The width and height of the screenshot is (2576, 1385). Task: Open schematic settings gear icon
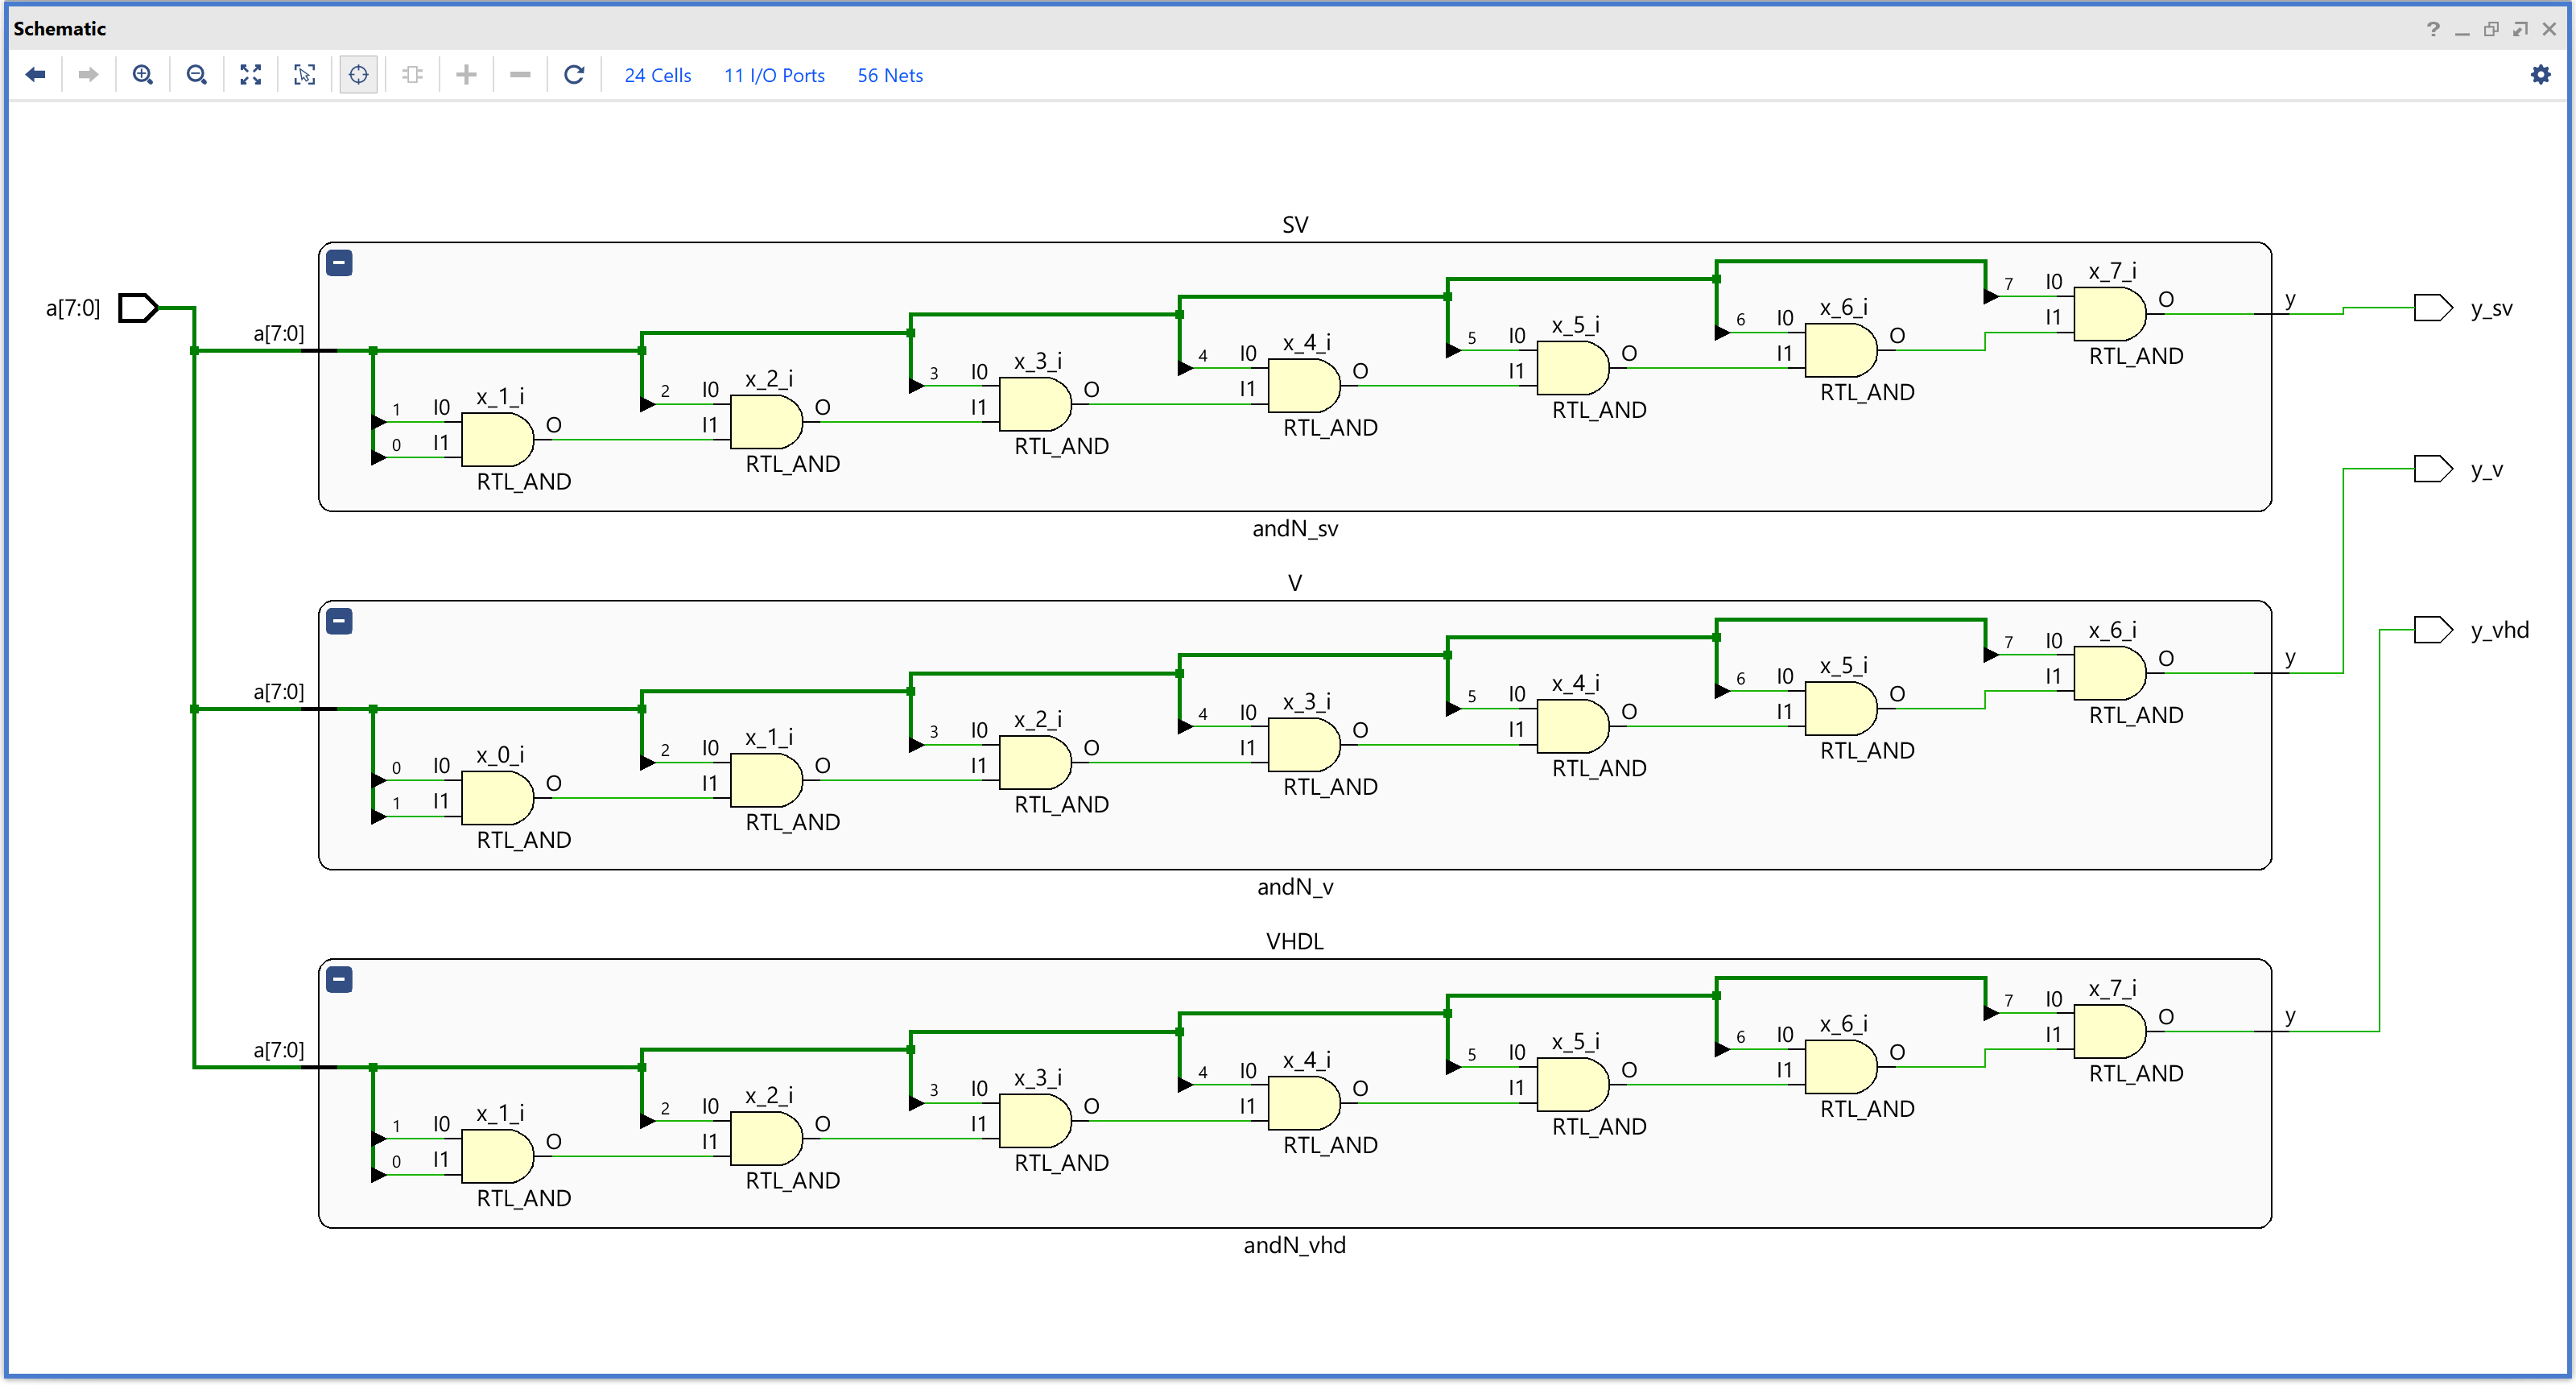(x=2541, y=75)
